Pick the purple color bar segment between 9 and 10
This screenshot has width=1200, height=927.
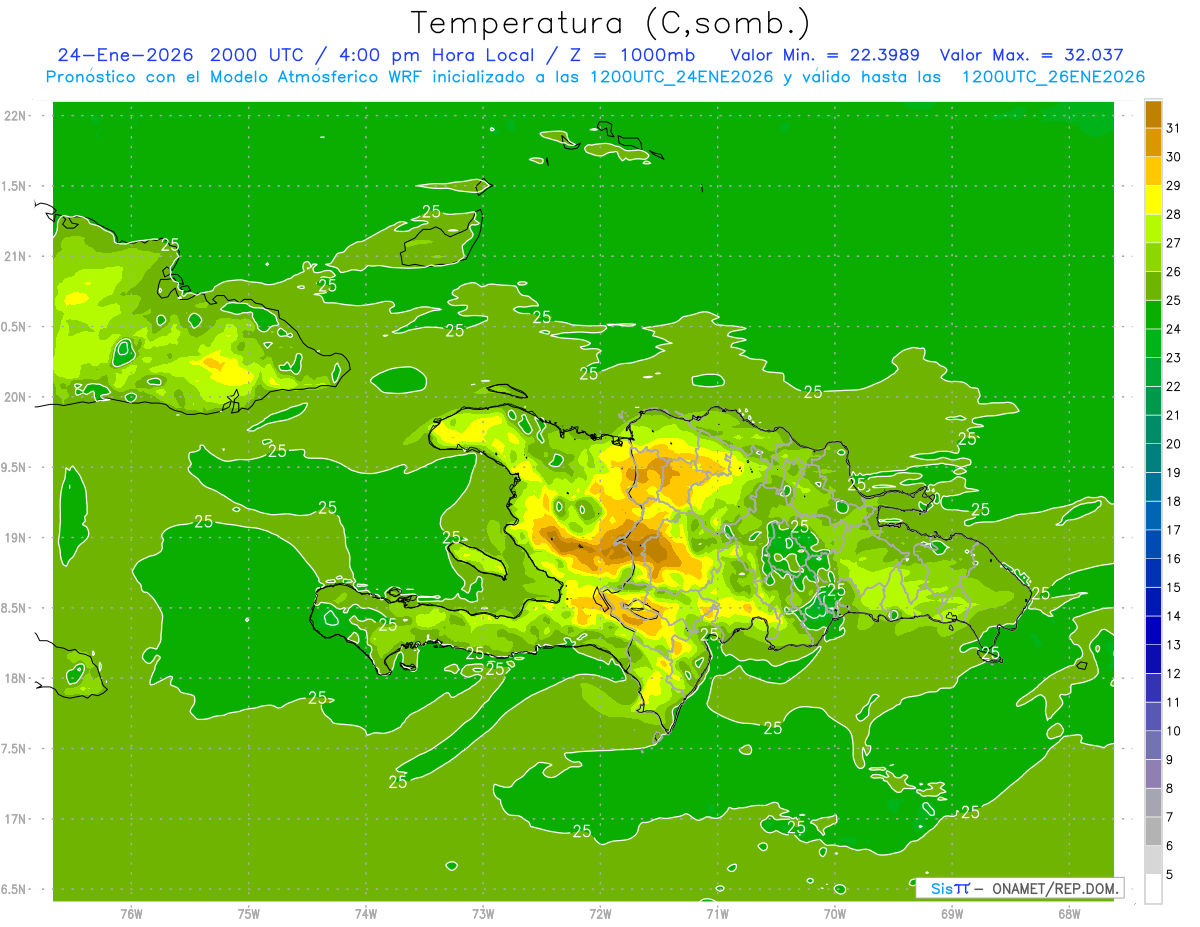coord(1153,745)
